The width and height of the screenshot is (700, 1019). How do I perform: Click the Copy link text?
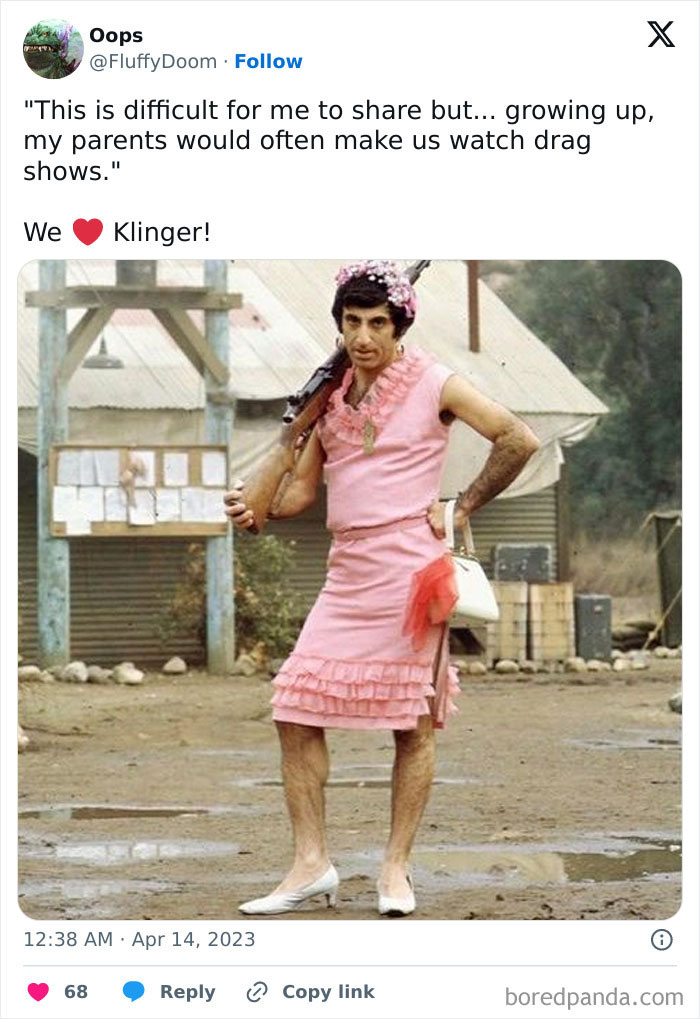click(x=328, y=992)
